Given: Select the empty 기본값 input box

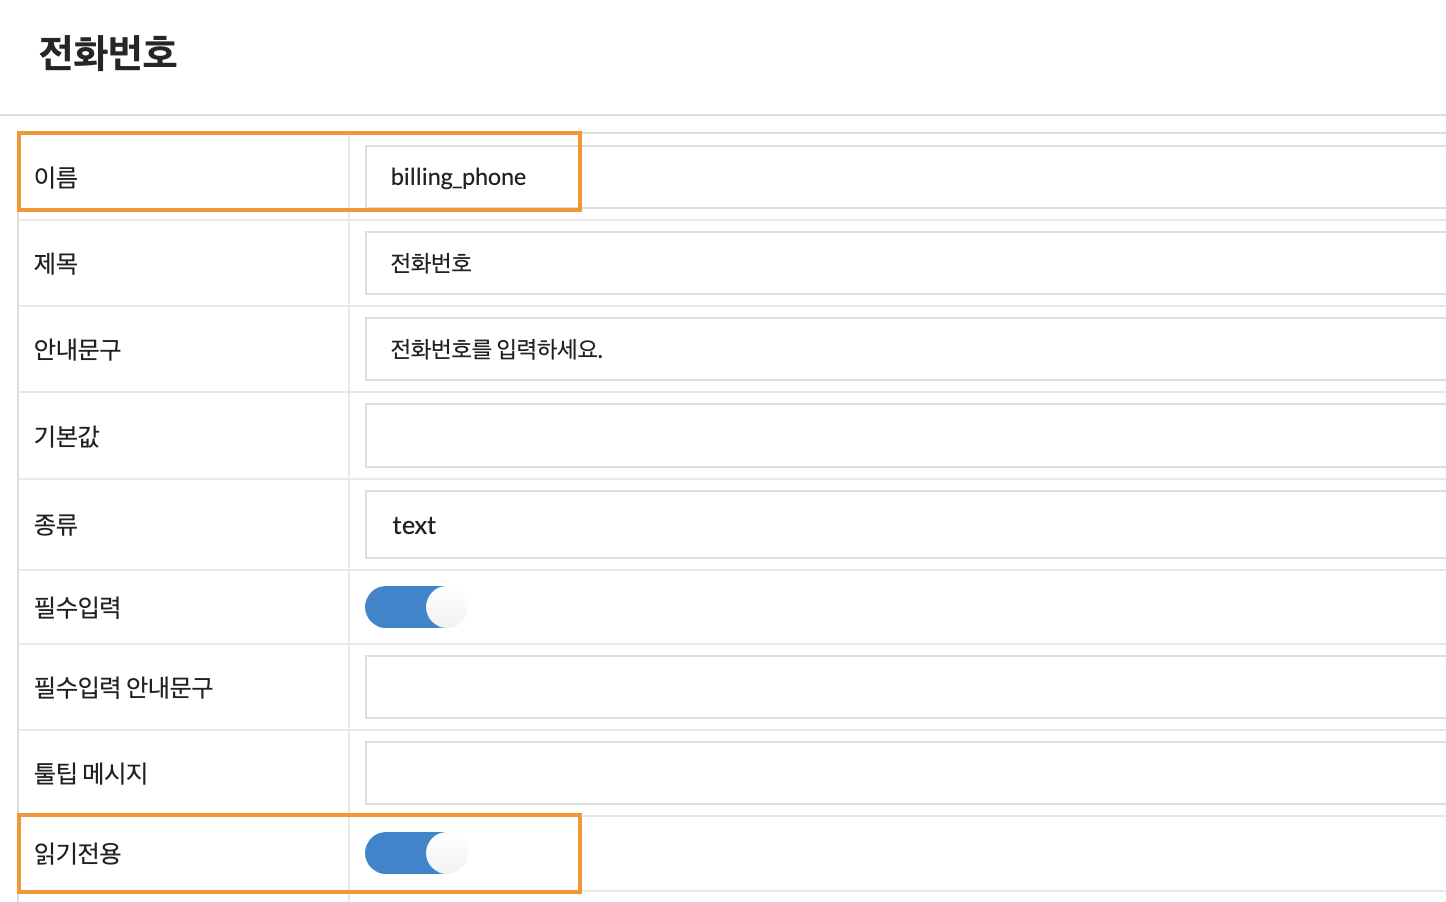Looking at the screenshot, I should point(906,436).
